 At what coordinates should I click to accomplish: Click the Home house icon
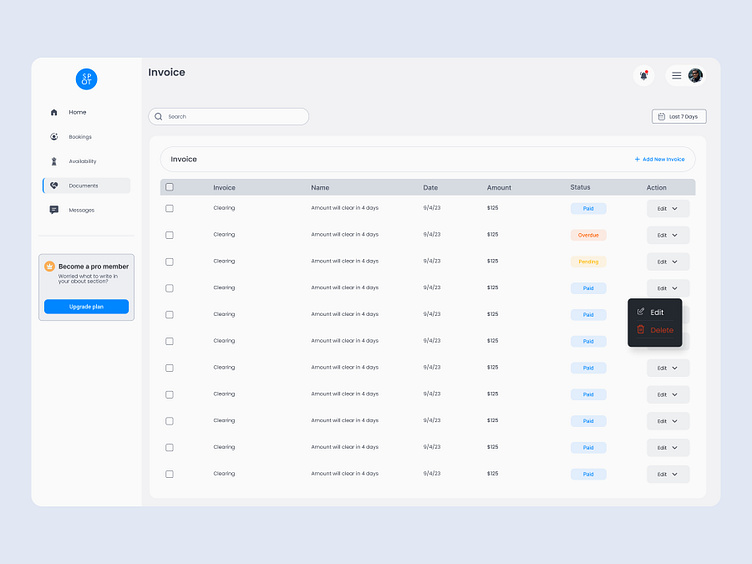click(54, 112)
